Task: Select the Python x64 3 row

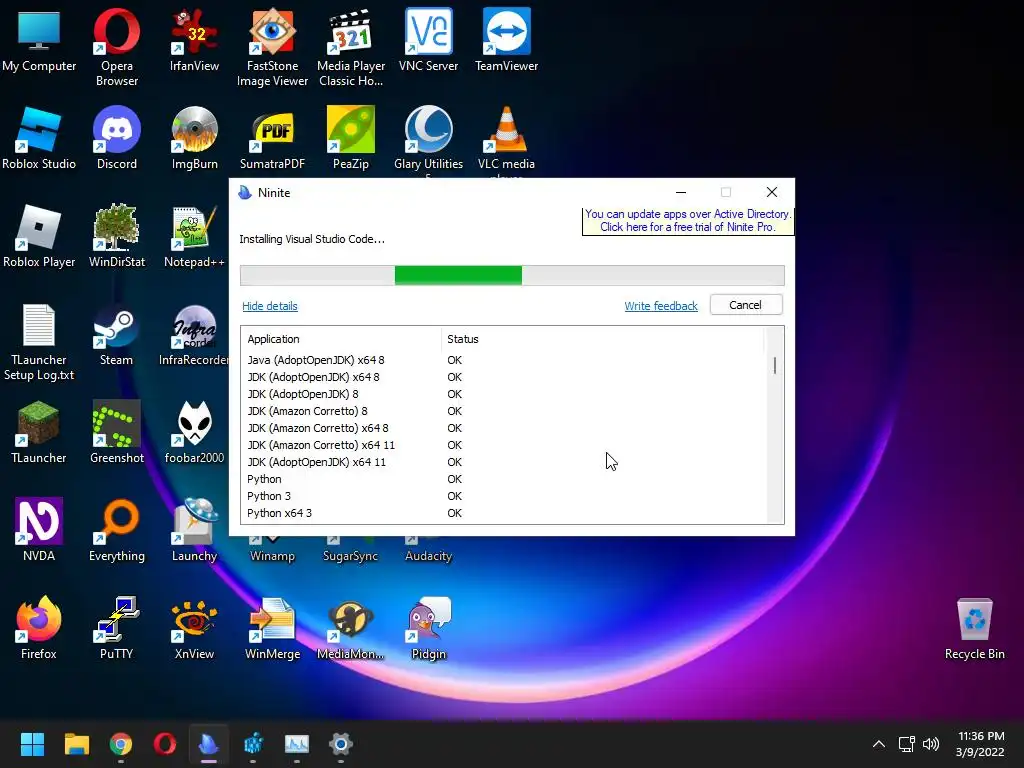Action: click(503, 513)
